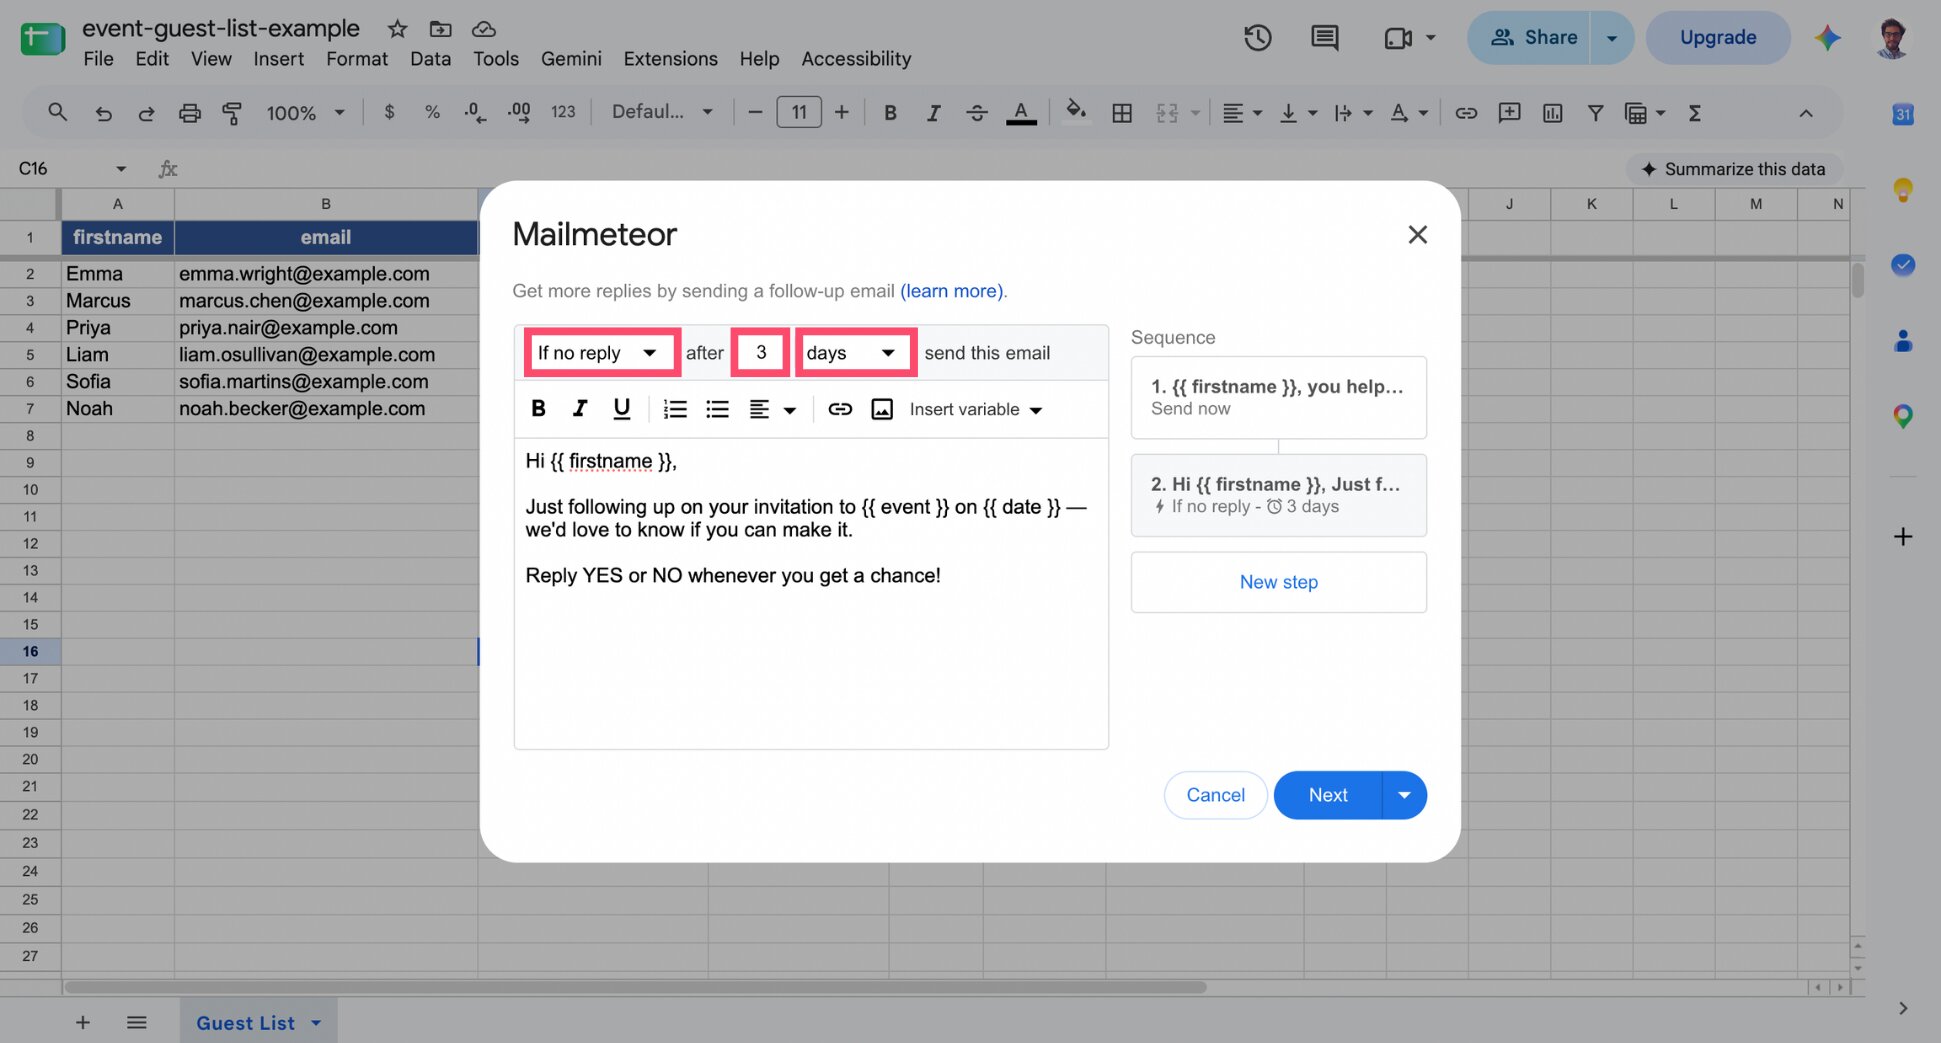
Task: Open Google Keep side panel icon
Action: 1903,189
